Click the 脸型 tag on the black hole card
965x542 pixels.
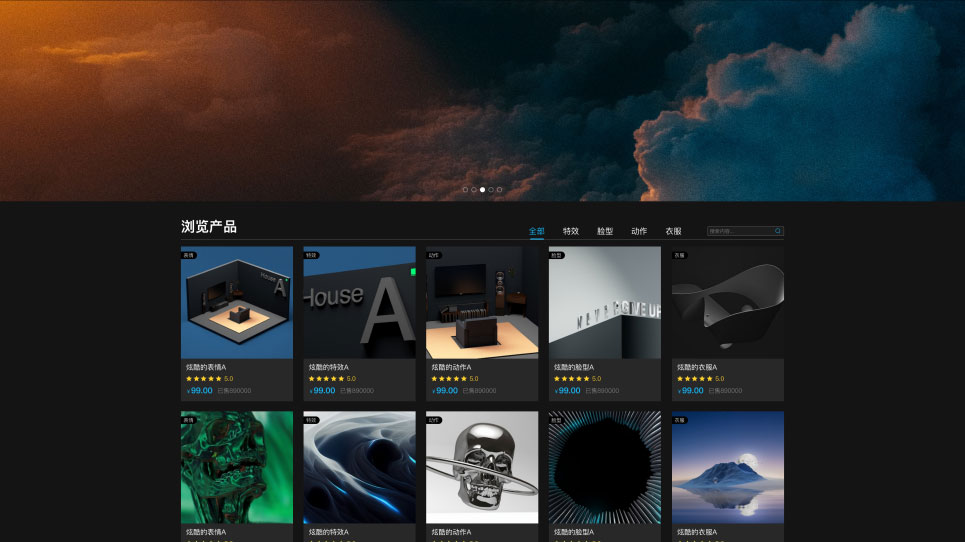tap(556, 420)
